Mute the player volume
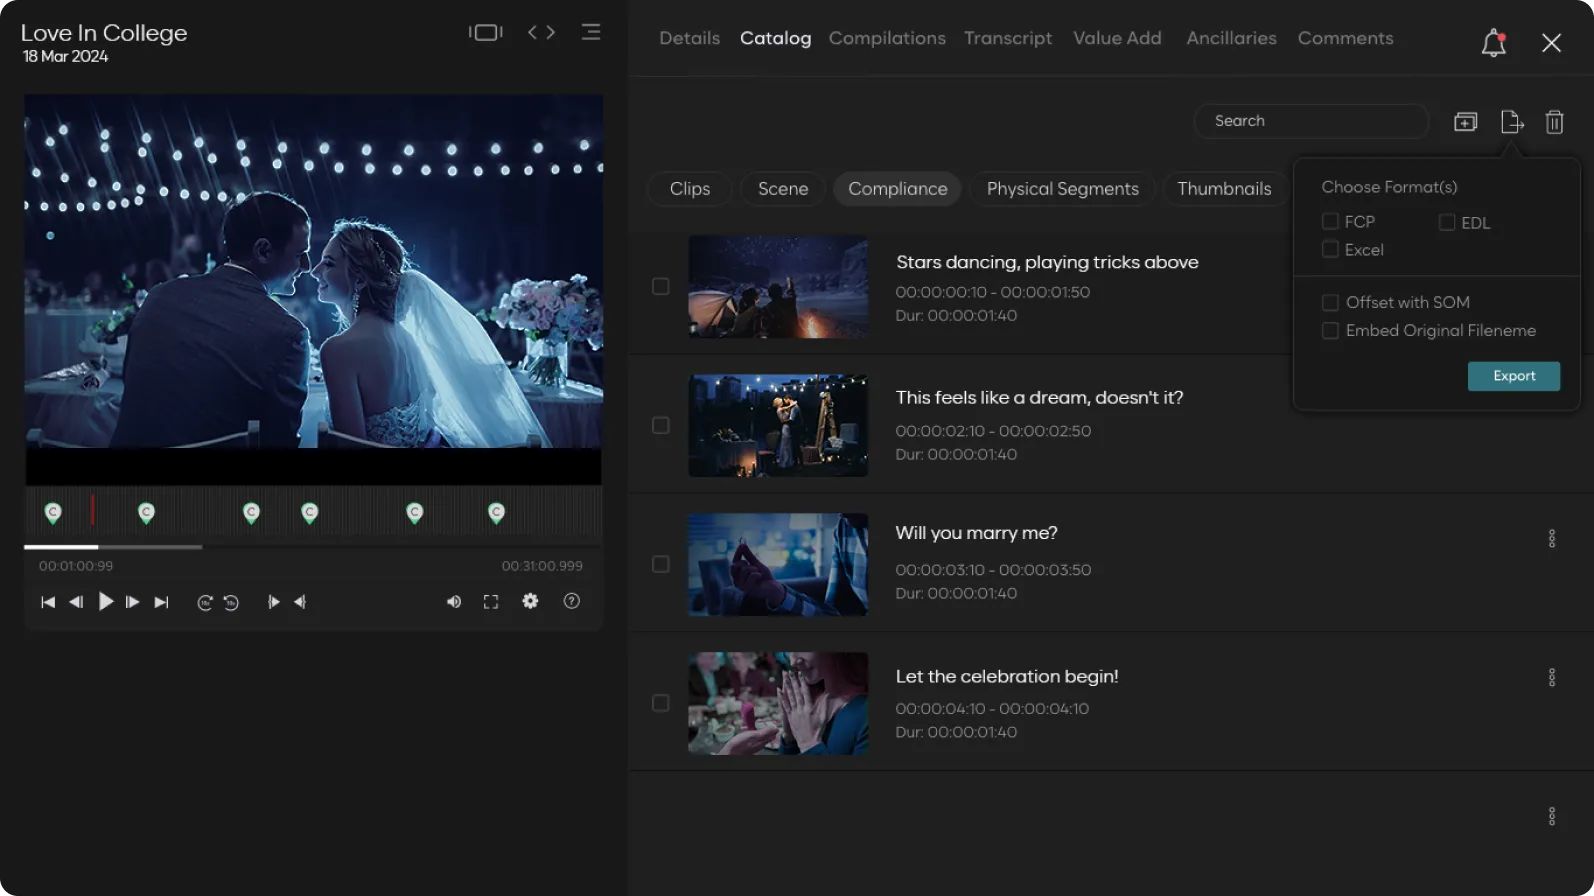Screen dimensions: 1594x896 click(454, 602)
